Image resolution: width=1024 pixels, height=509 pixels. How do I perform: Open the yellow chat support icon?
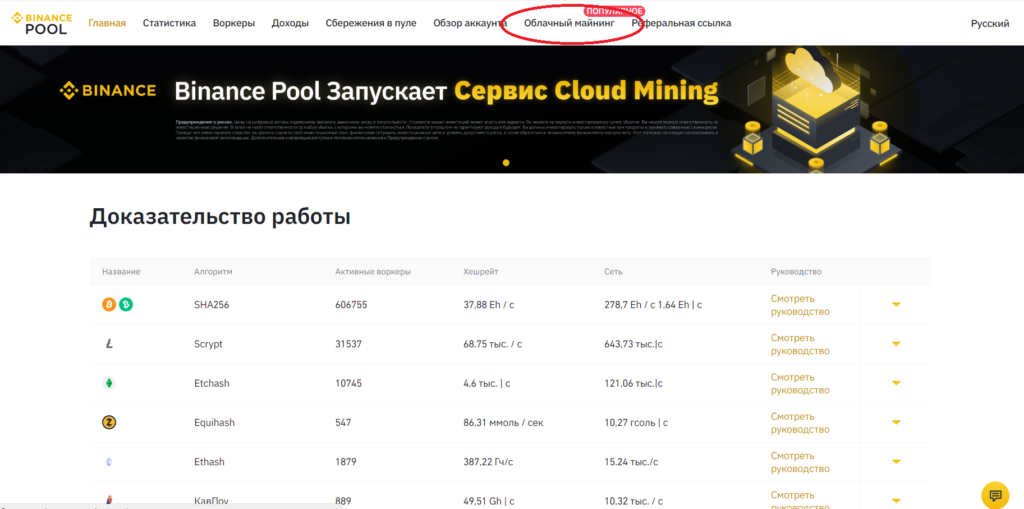[x=994, y=494]
